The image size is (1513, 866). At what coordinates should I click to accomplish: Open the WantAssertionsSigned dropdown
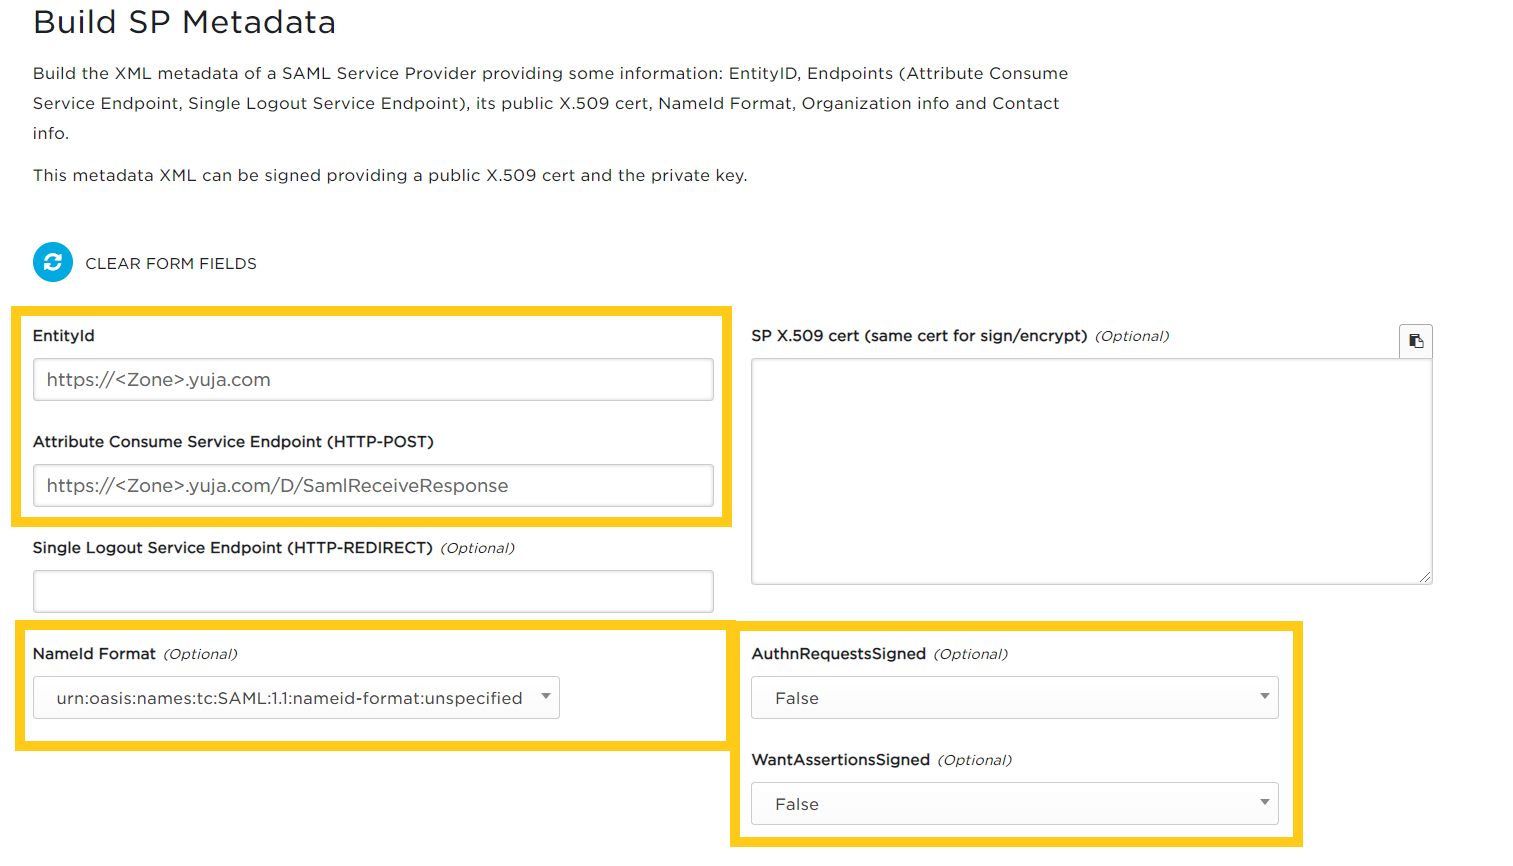(x=1015, y=804)
